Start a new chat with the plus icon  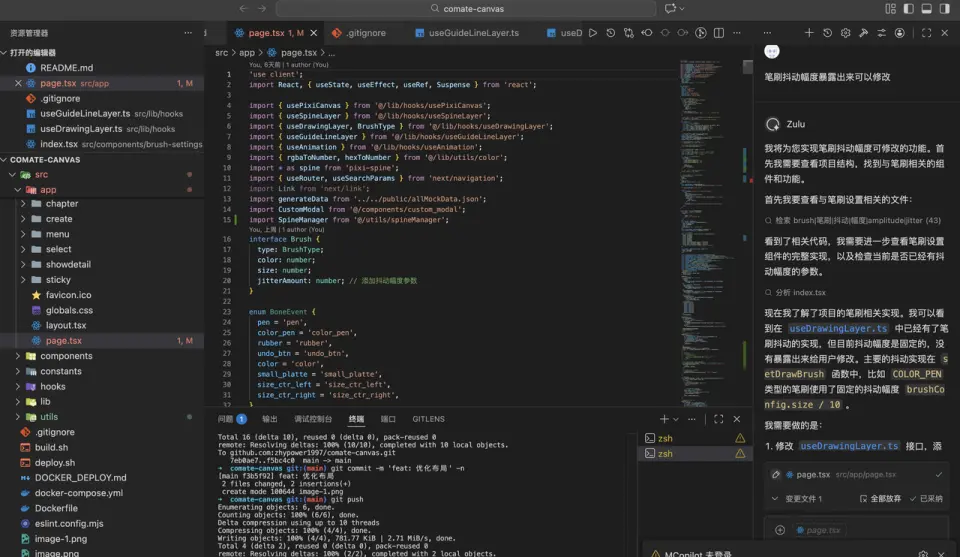pos(809,33)
